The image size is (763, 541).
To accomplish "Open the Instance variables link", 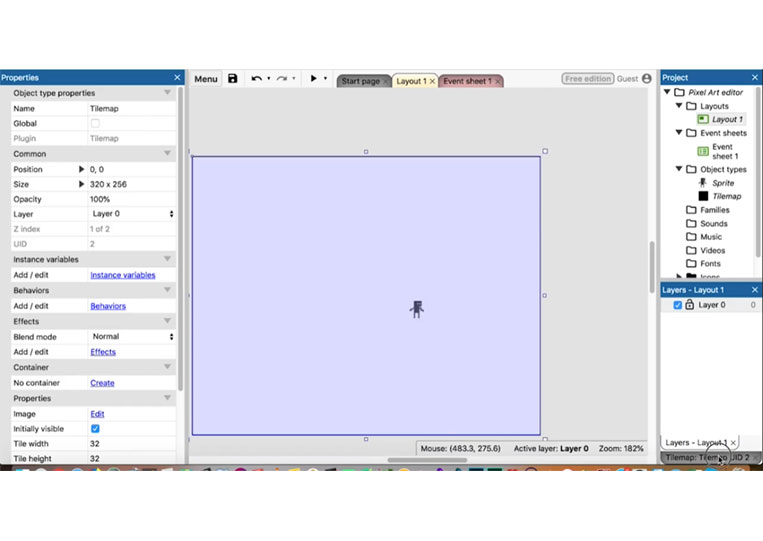I will [x=123, y=275].
